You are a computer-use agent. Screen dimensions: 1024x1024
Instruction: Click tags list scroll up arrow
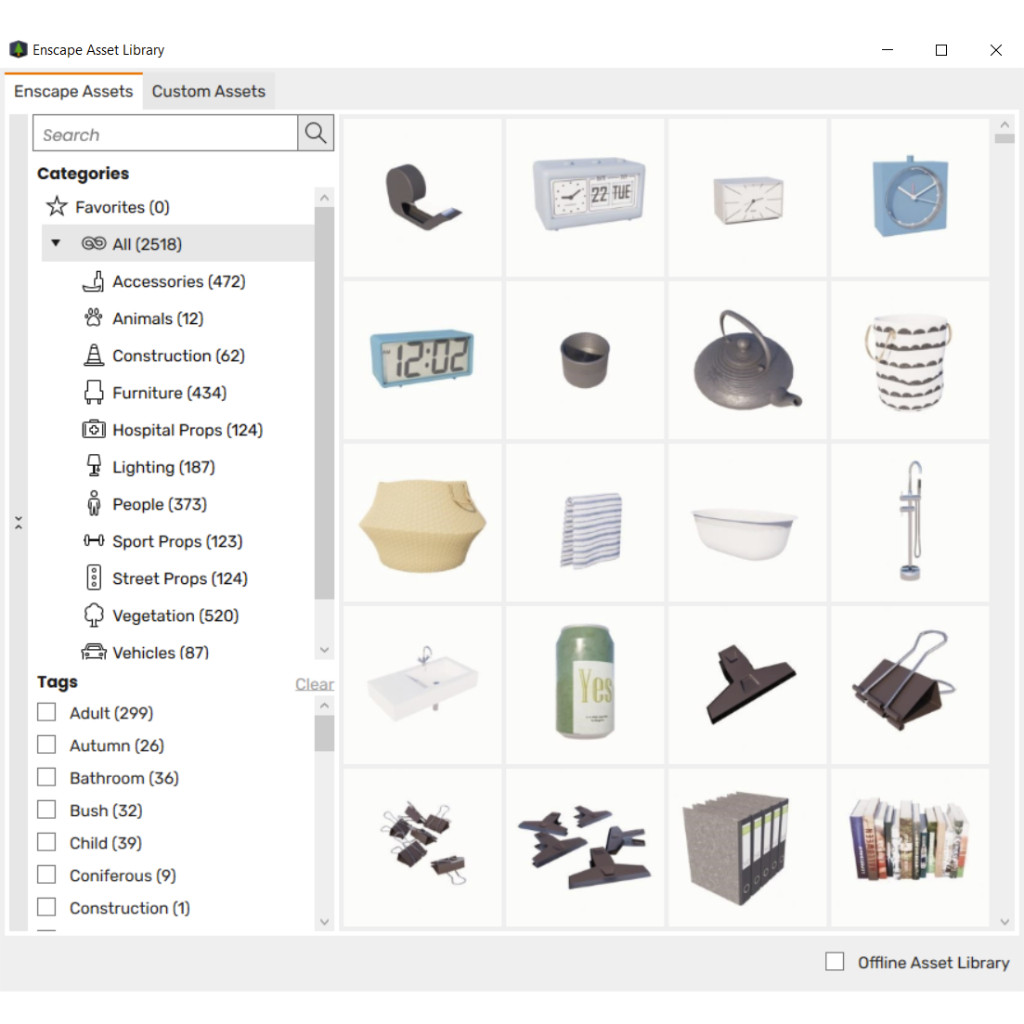[x=325, y=706]
